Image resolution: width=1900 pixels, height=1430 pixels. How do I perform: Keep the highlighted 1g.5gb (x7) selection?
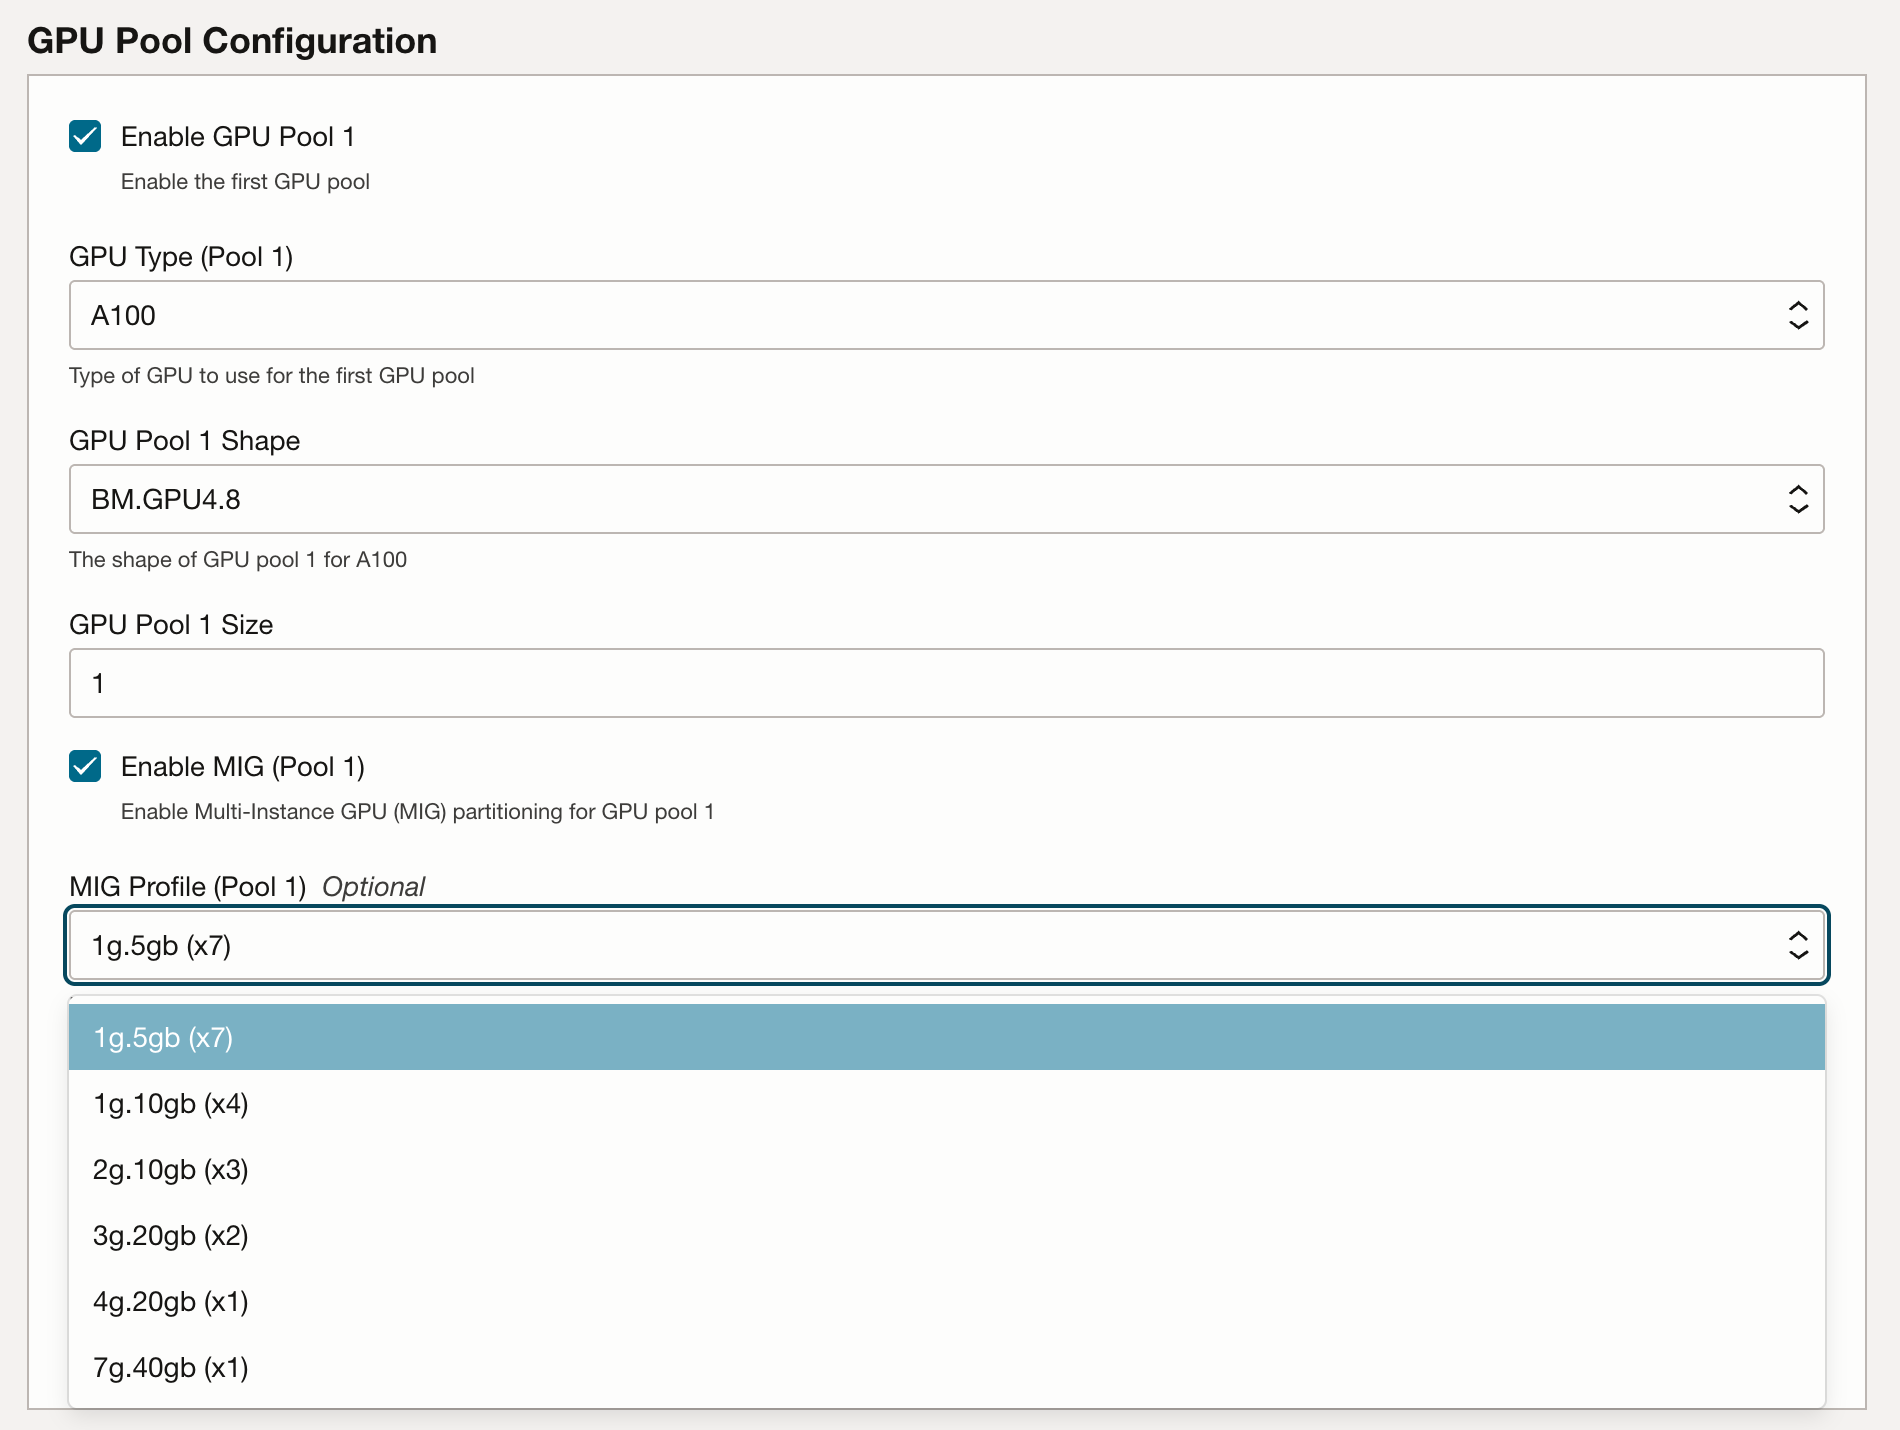click(162, 1038)
